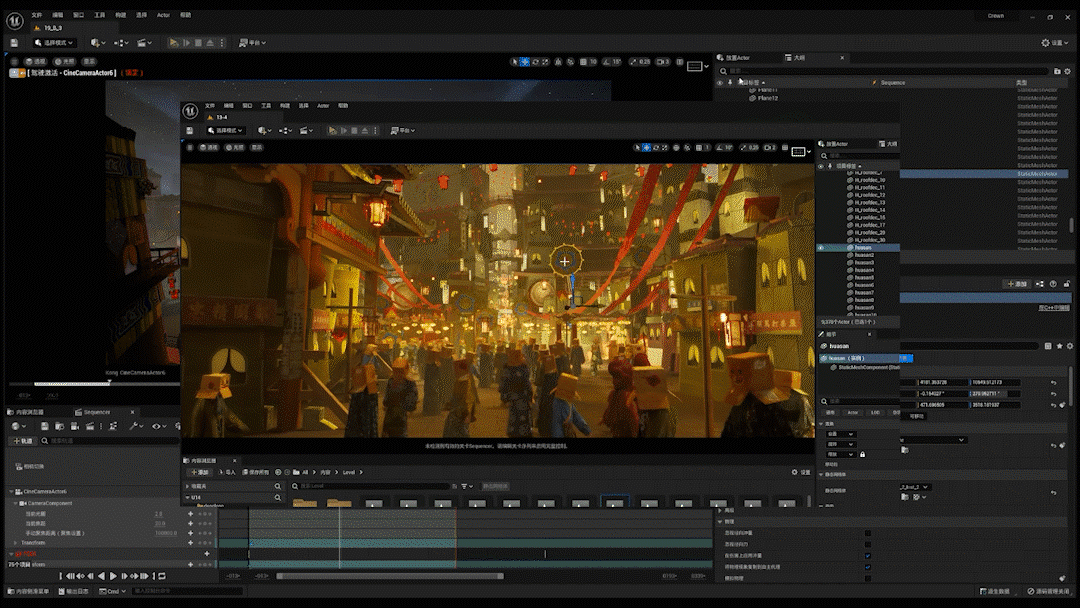Screen dimensions: 1080x608
Task: Toggle details lock icon in back window
Action: click(1067, 284)
